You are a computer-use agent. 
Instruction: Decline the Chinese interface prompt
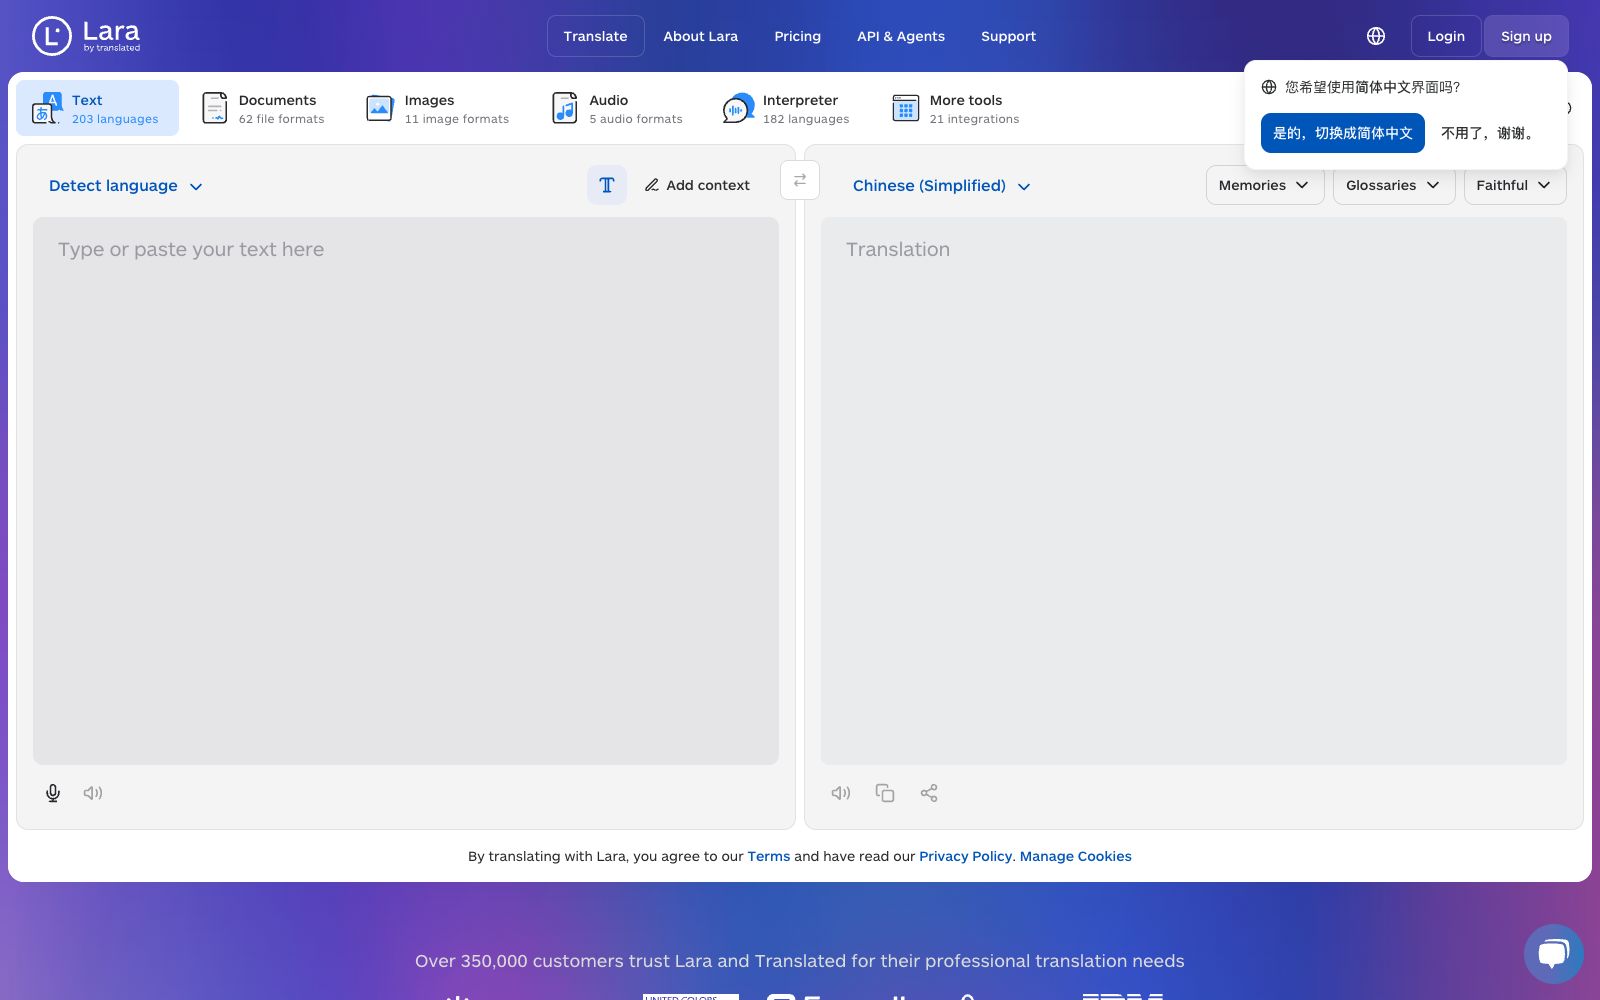[1490, 133]
